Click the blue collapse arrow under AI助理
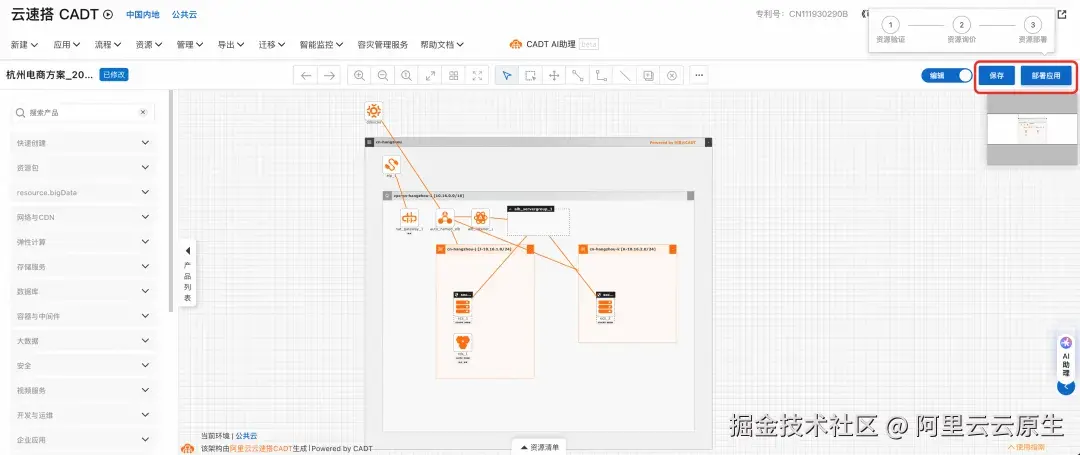 coord(1065,387)
